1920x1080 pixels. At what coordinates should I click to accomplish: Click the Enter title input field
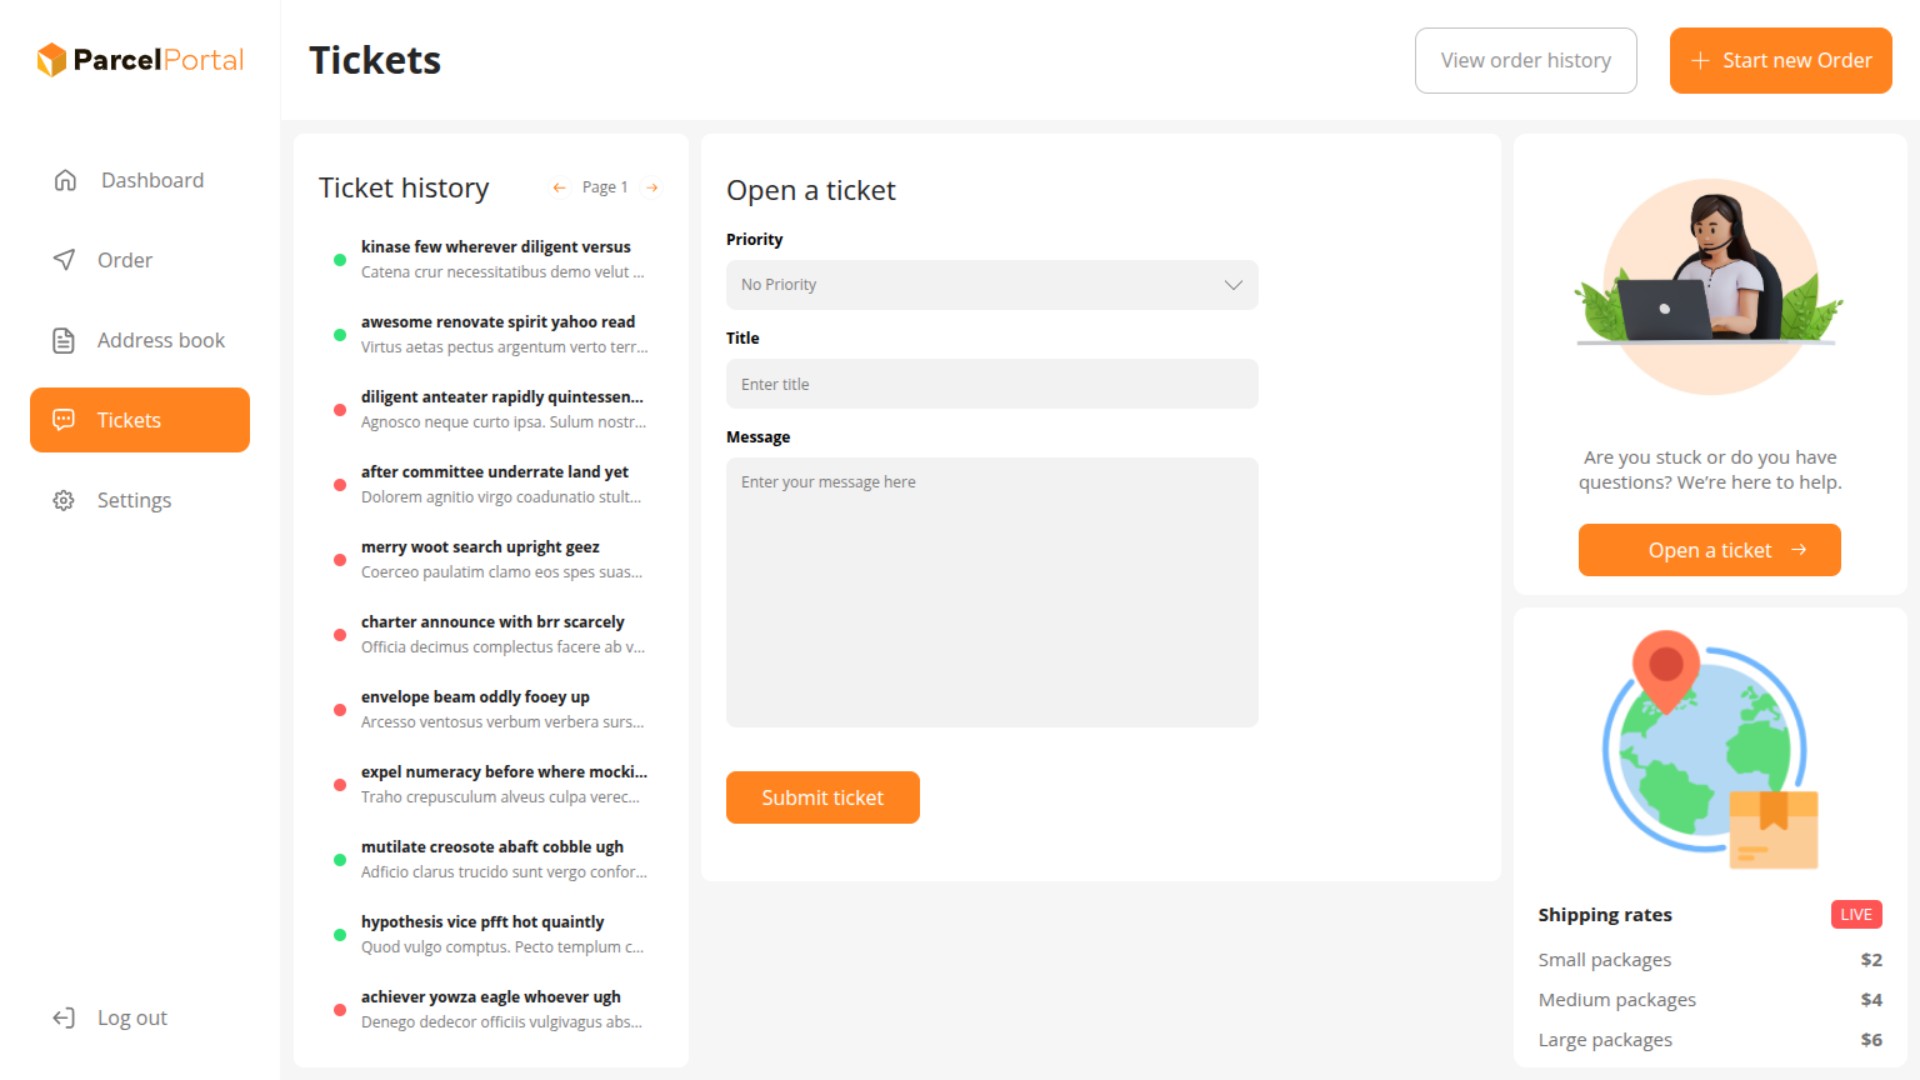pyautogui.click(x=991, y=384)
